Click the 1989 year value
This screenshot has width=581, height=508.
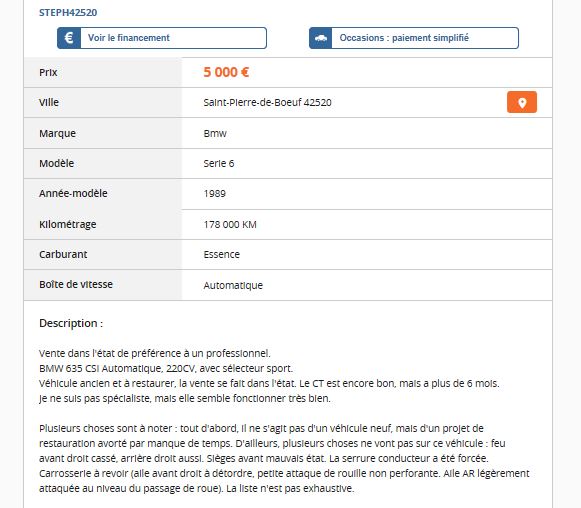coord(215,194)
